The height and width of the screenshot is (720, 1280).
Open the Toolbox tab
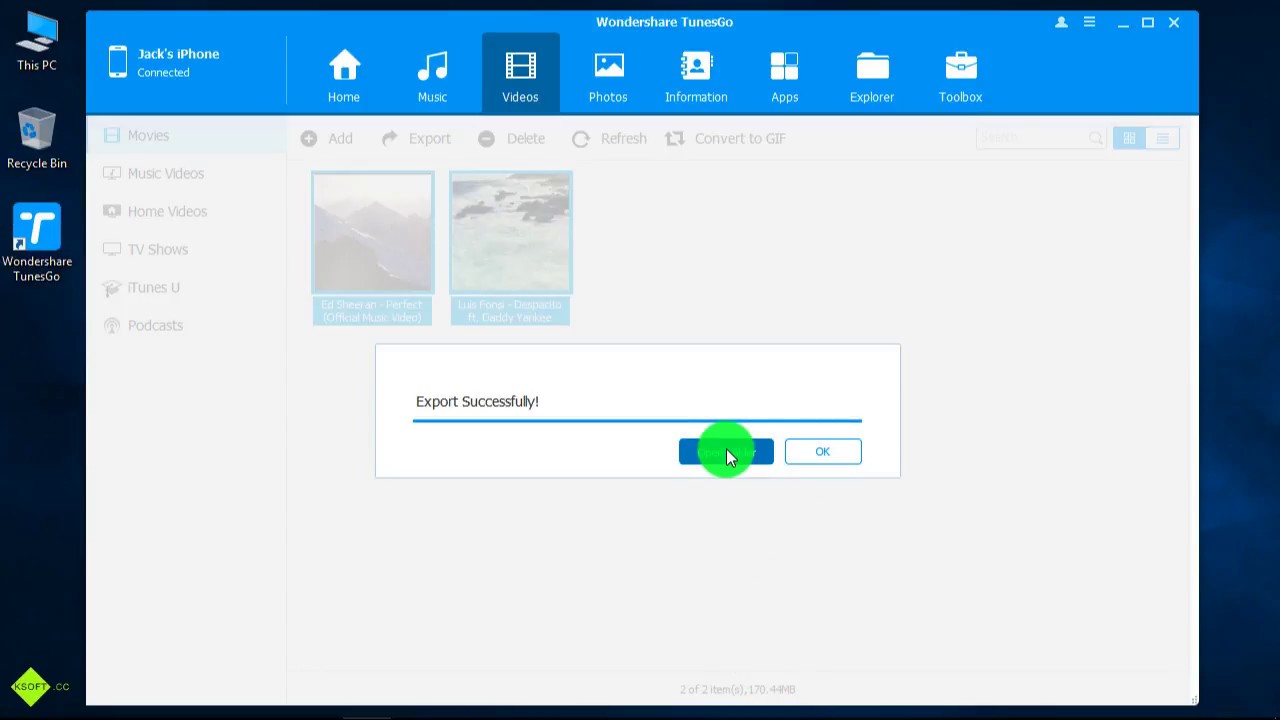(960, 75)
